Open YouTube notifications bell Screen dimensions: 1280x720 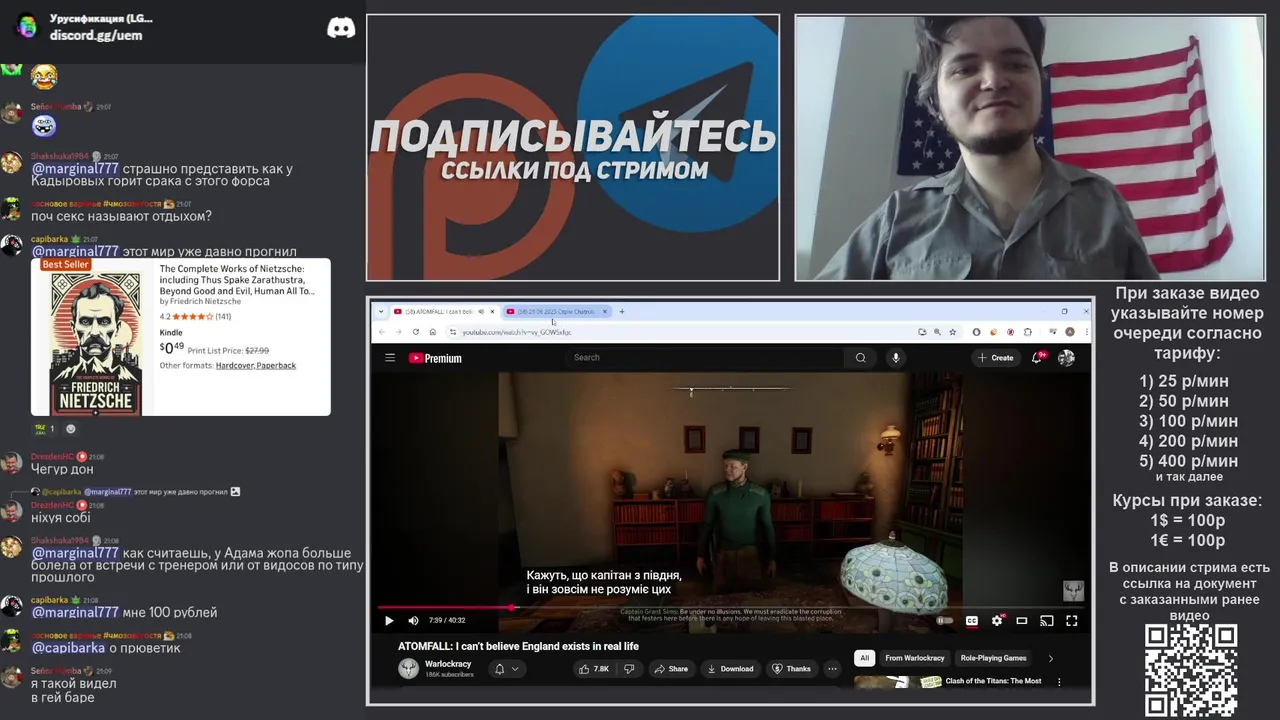pos(1038,357)
